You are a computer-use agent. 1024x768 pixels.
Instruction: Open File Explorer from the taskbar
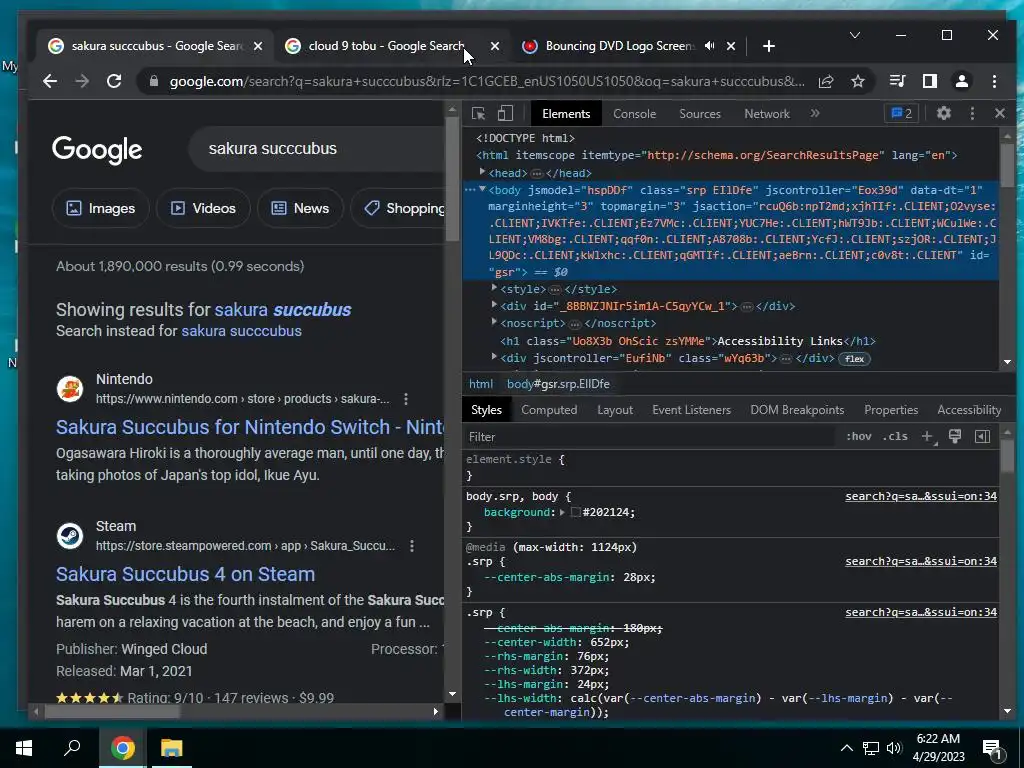[x=172, y=748]
